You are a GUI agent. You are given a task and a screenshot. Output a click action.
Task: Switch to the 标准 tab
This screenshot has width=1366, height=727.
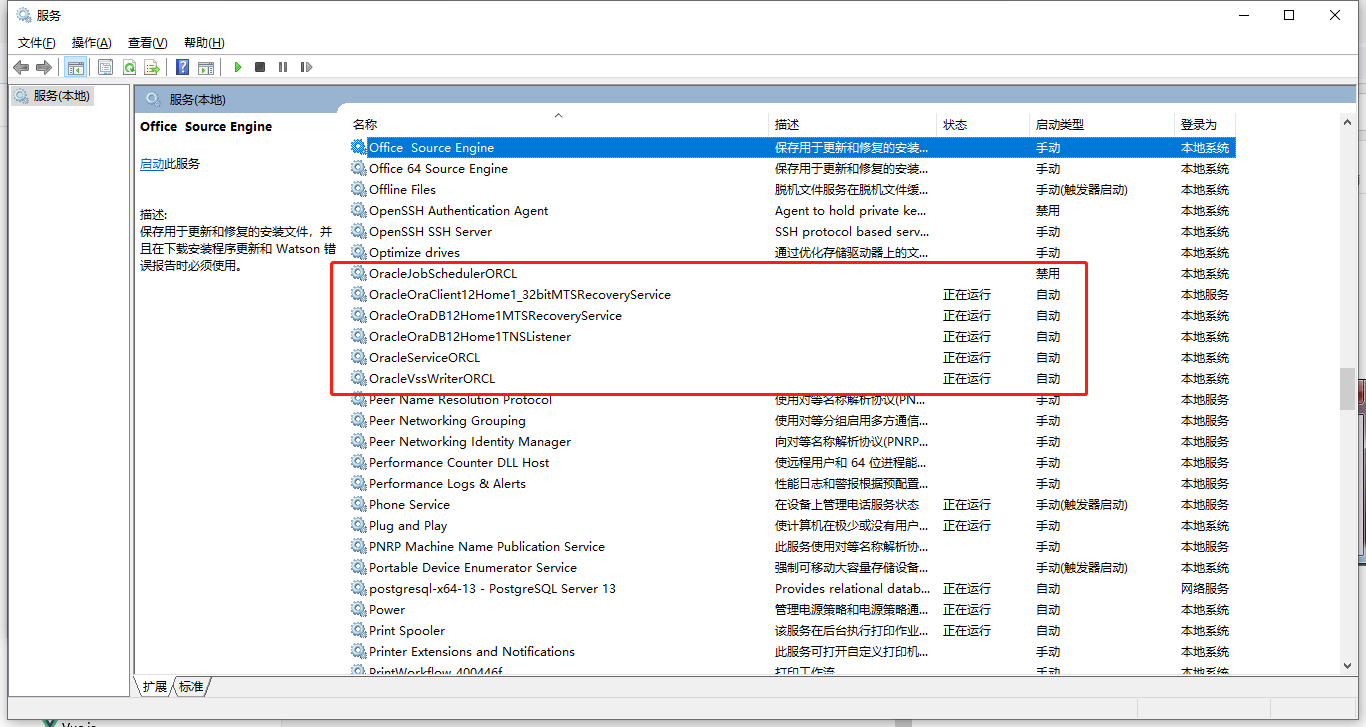pyautogui.click(x=191, y=686)
